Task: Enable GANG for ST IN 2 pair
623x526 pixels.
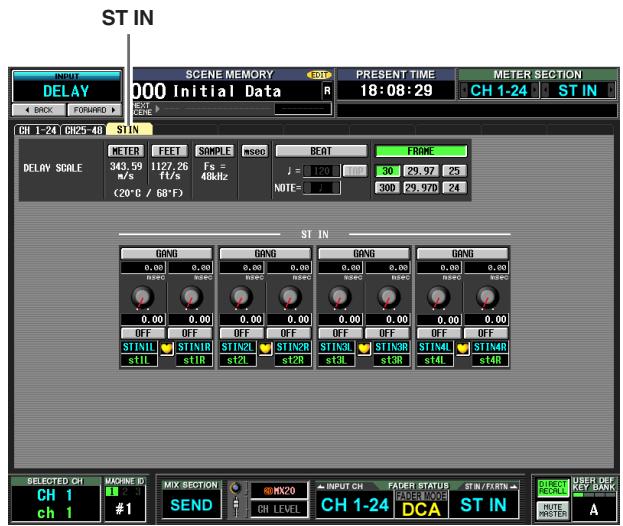Action: [265, 253]
